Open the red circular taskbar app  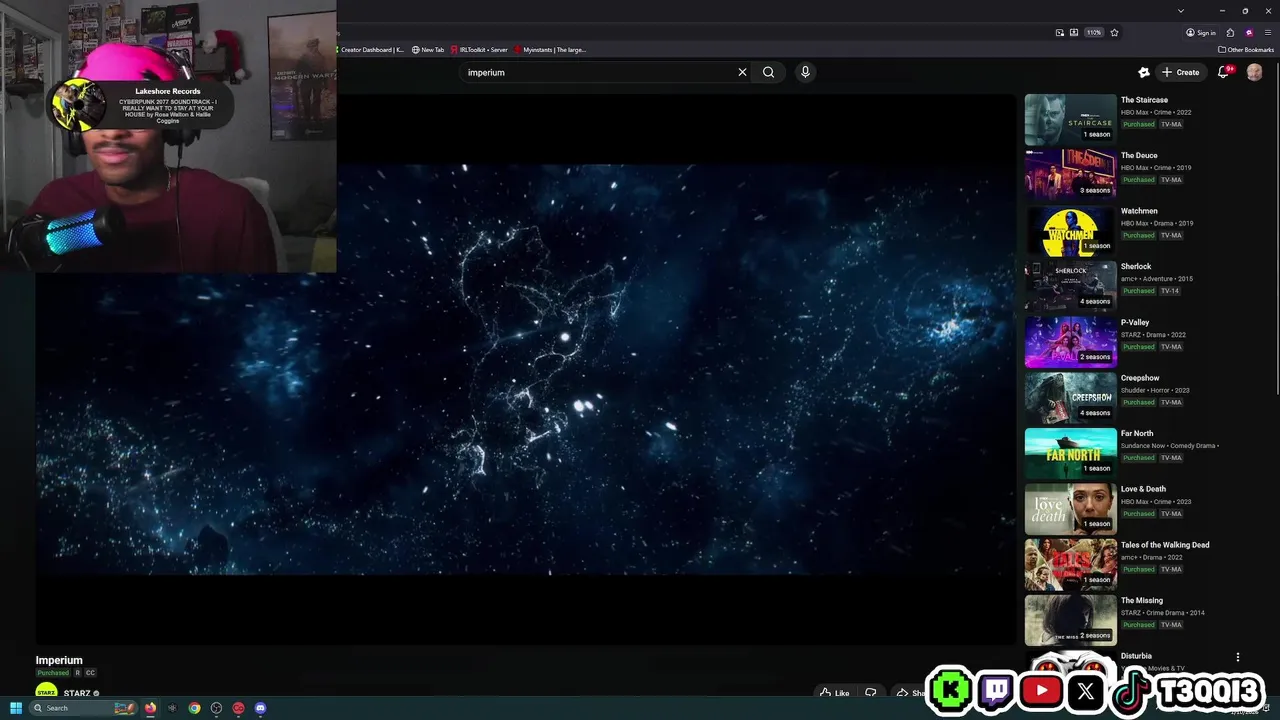click(238, 708)
